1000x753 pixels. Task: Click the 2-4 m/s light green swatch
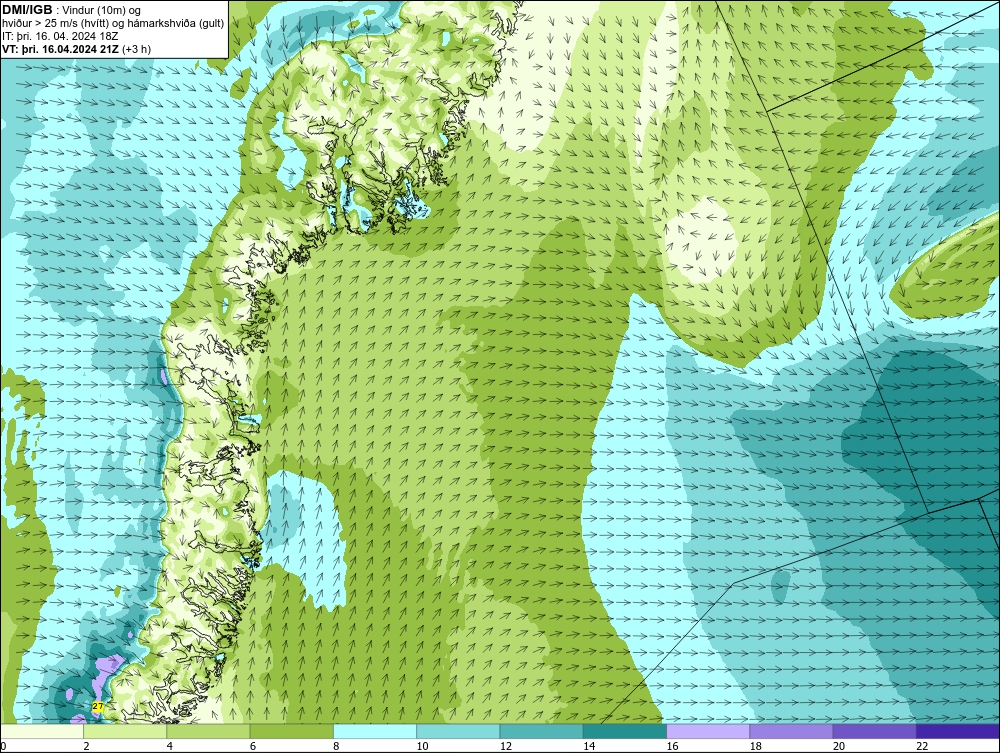(x=125, y=731)
